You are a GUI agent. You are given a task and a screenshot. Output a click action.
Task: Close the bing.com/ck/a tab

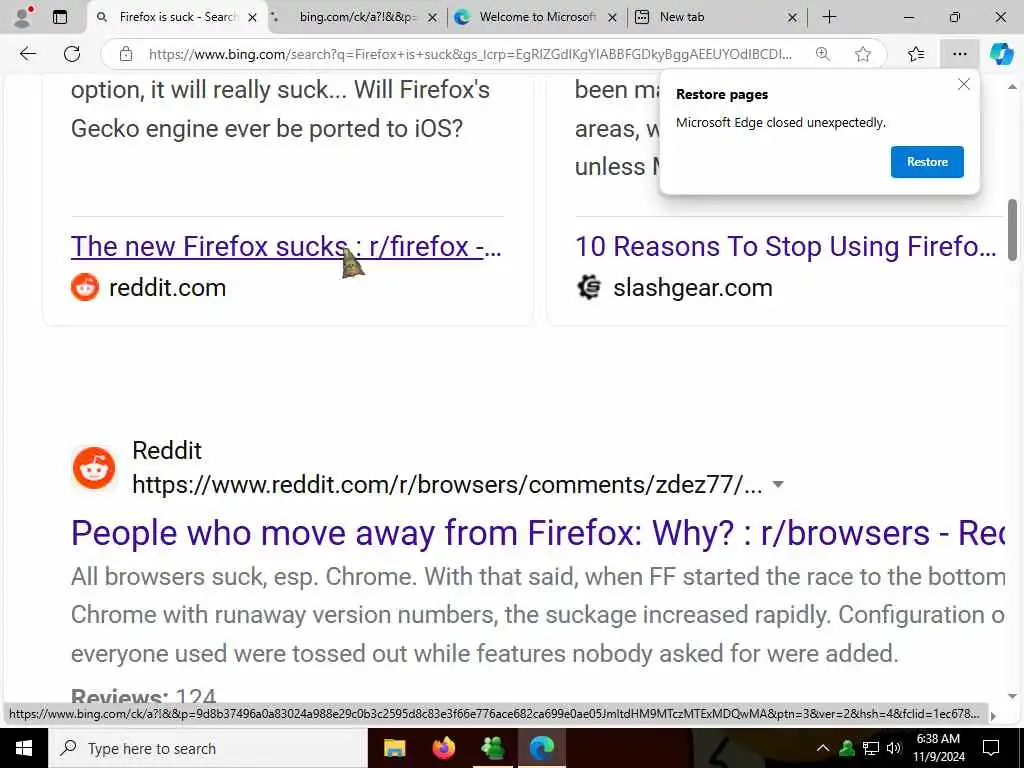pyautogui.click(x=432, y=18)
